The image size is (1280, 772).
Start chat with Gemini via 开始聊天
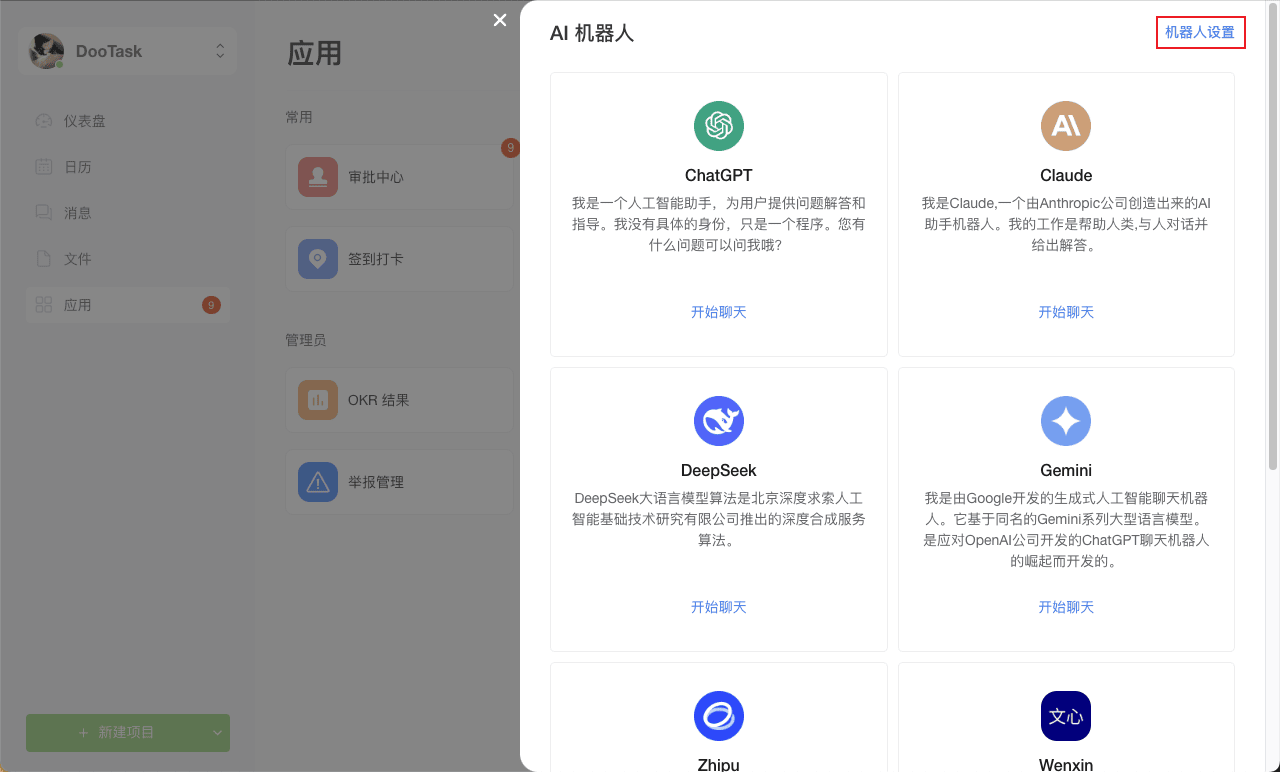point(1066,607)
